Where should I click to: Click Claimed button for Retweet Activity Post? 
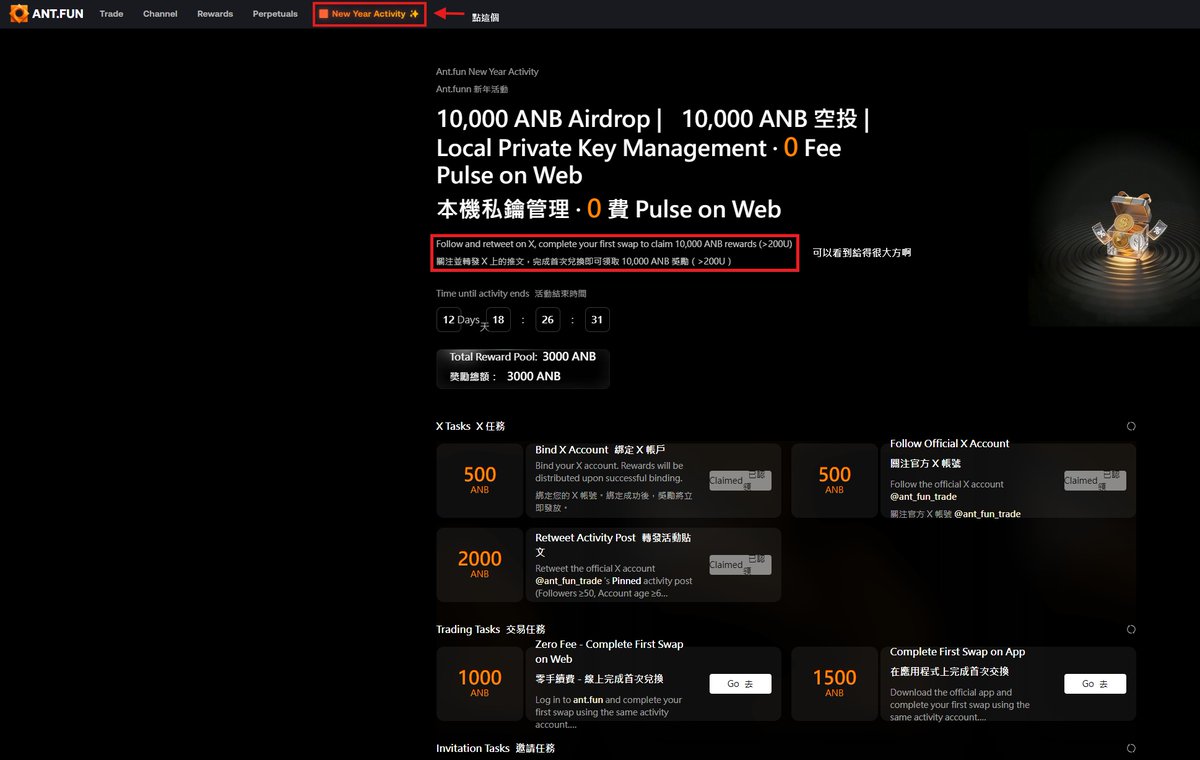pyautogui.click(x=740, y=564)
